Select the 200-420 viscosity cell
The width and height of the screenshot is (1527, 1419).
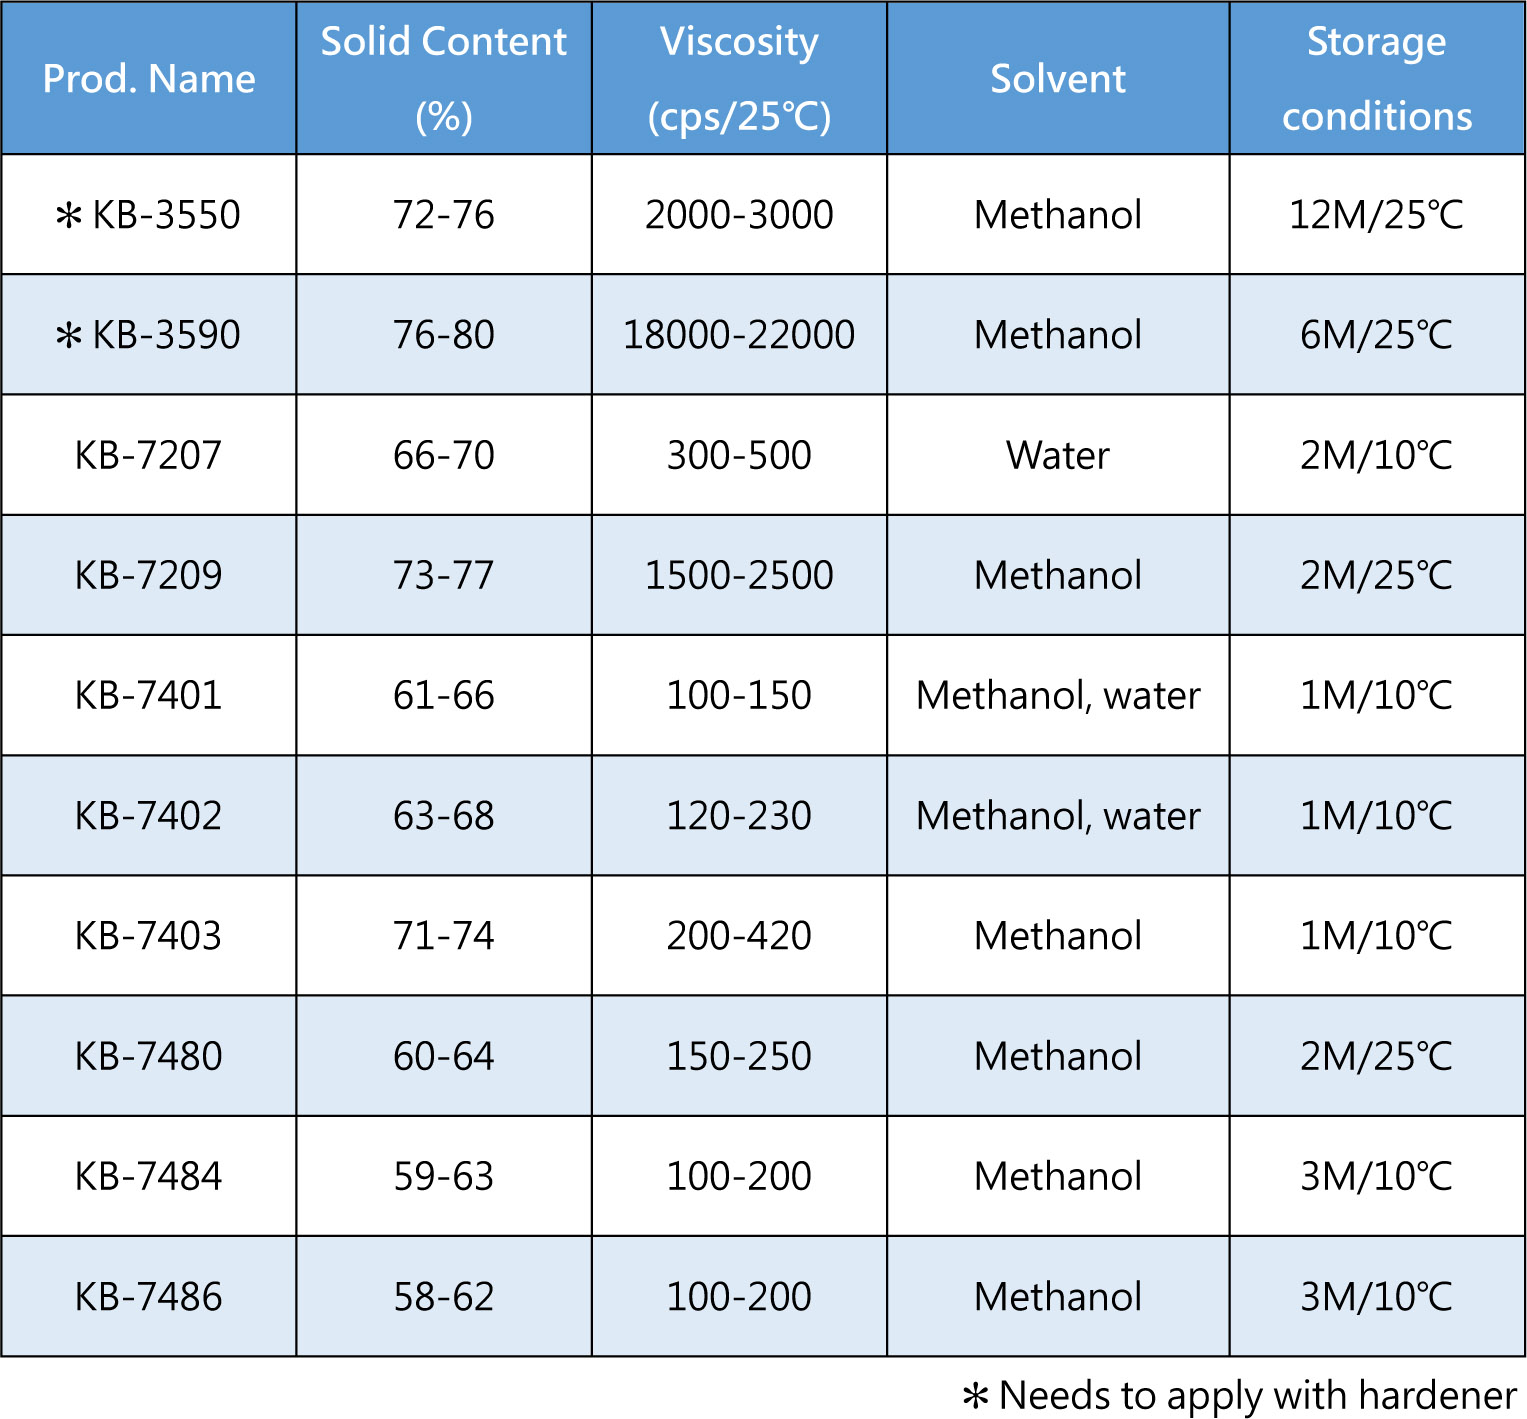[x=739, y=936]
